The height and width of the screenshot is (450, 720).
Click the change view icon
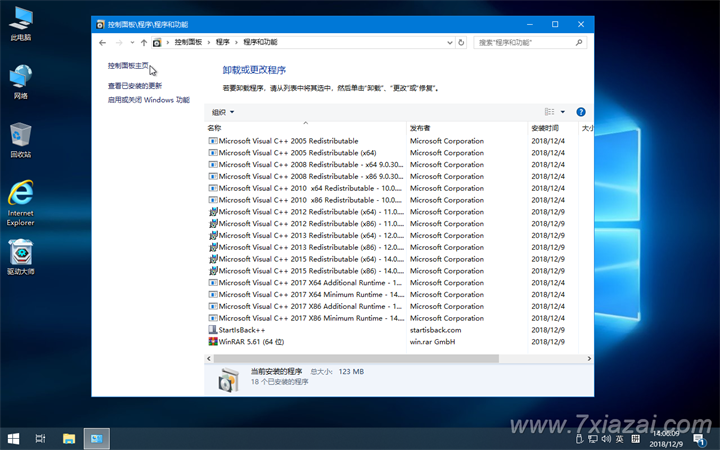pos(549,112)
